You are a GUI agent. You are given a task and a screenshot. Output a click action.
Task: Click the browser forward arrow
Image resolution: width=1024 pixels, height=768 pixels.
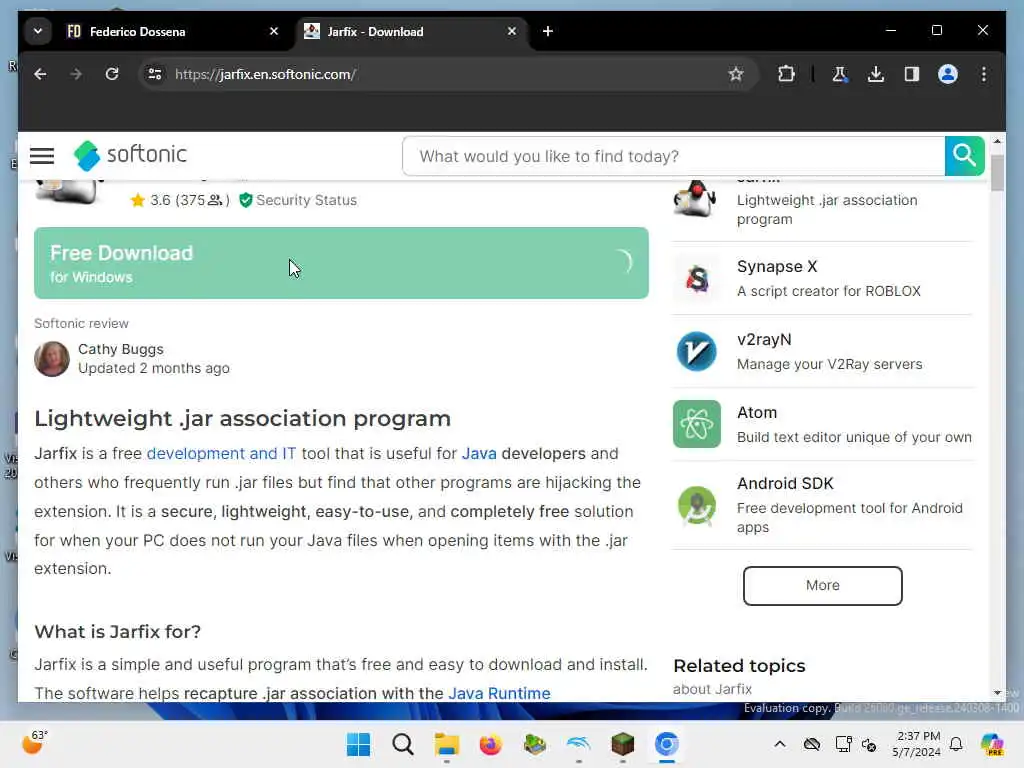pyautogui.click(x=76, y=74)
